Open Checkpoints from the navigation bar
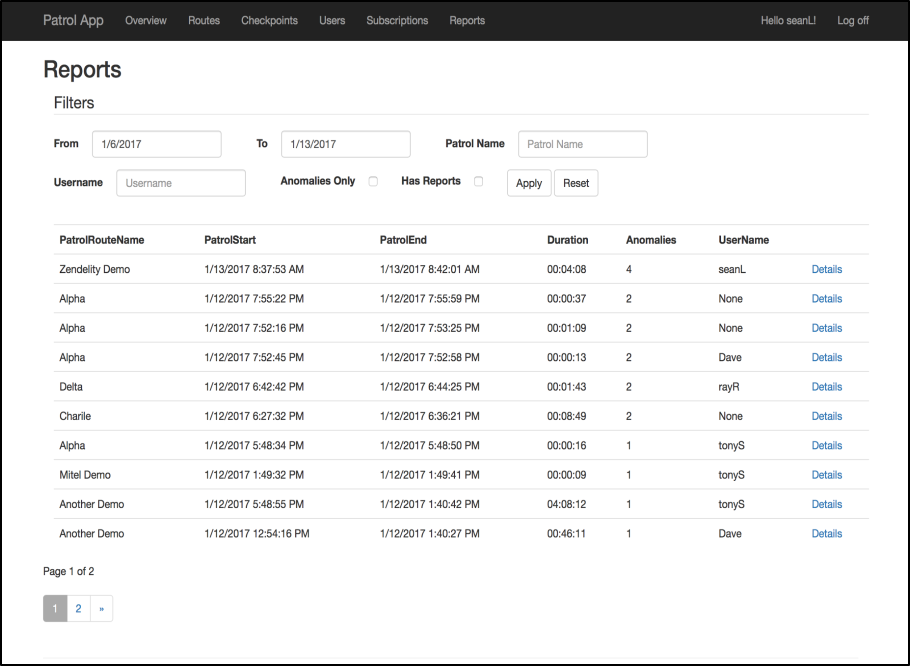 (269, 21)
